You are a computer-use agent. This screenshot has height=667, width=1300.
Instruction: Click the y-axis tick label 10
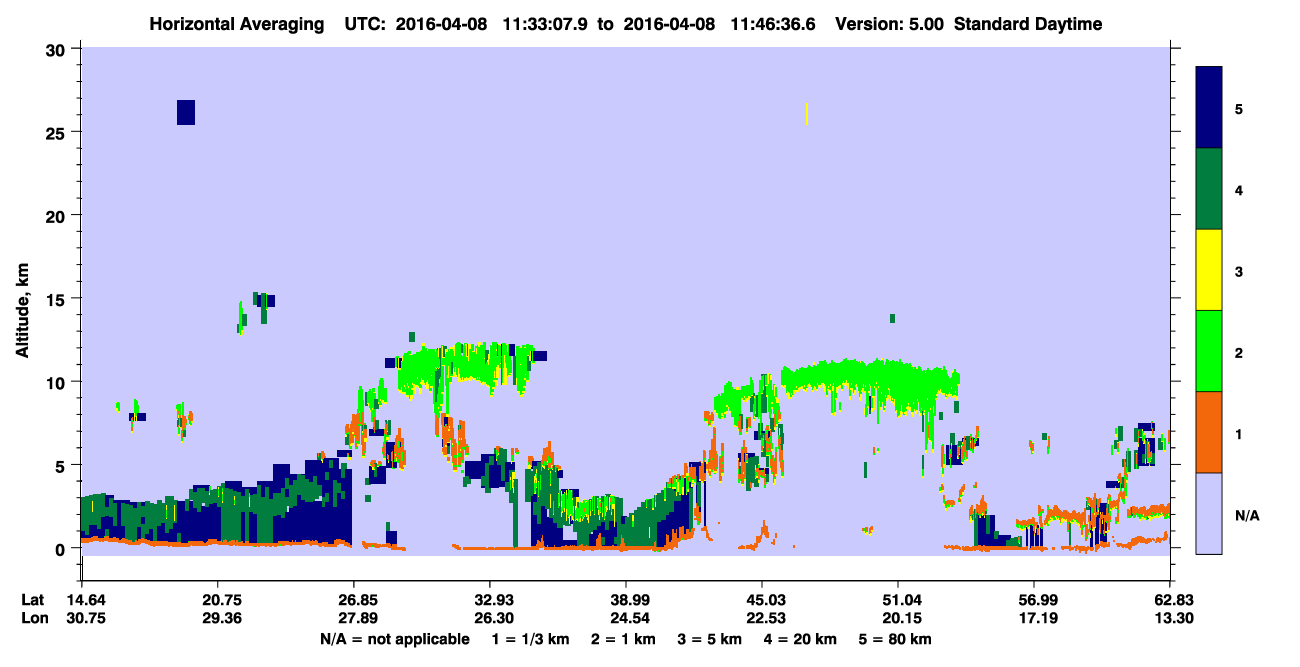[x=56, y=382]
